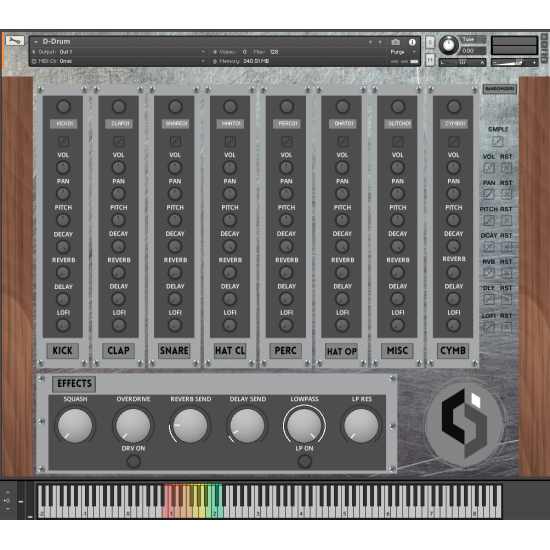
Task: Toggle the top round button of KICK channel
Action: (x=63, y=106)
